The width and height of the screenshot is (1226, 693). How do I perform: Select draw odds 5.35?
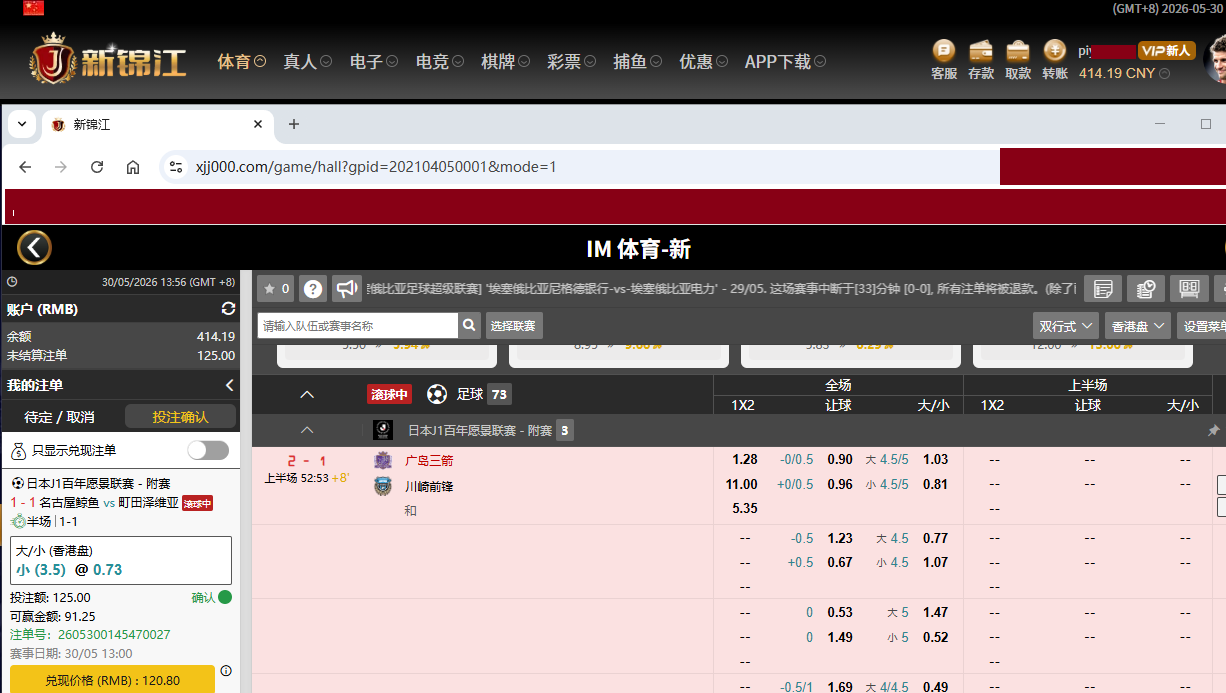point(745,509)
